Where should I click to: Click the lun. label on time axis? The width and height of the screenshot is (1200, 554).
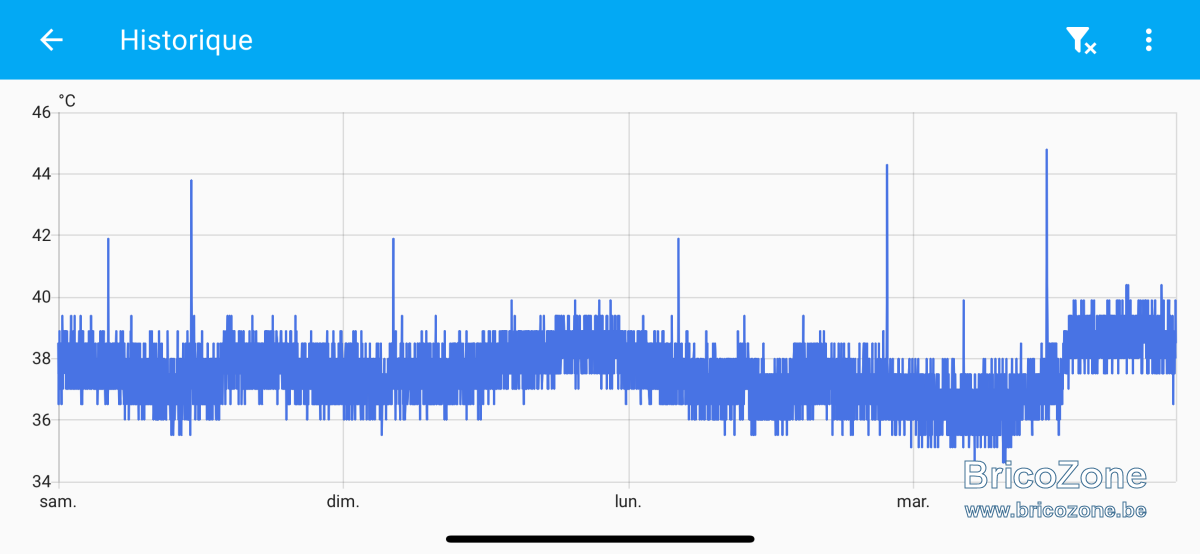(628, 501)
